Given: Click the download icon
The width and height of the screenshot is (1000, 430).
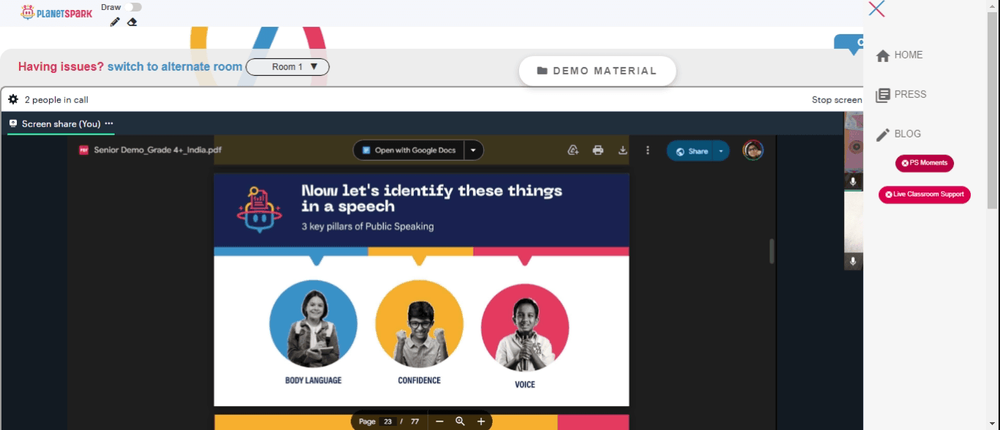Looking at the screenshot, I should [622, 151].
